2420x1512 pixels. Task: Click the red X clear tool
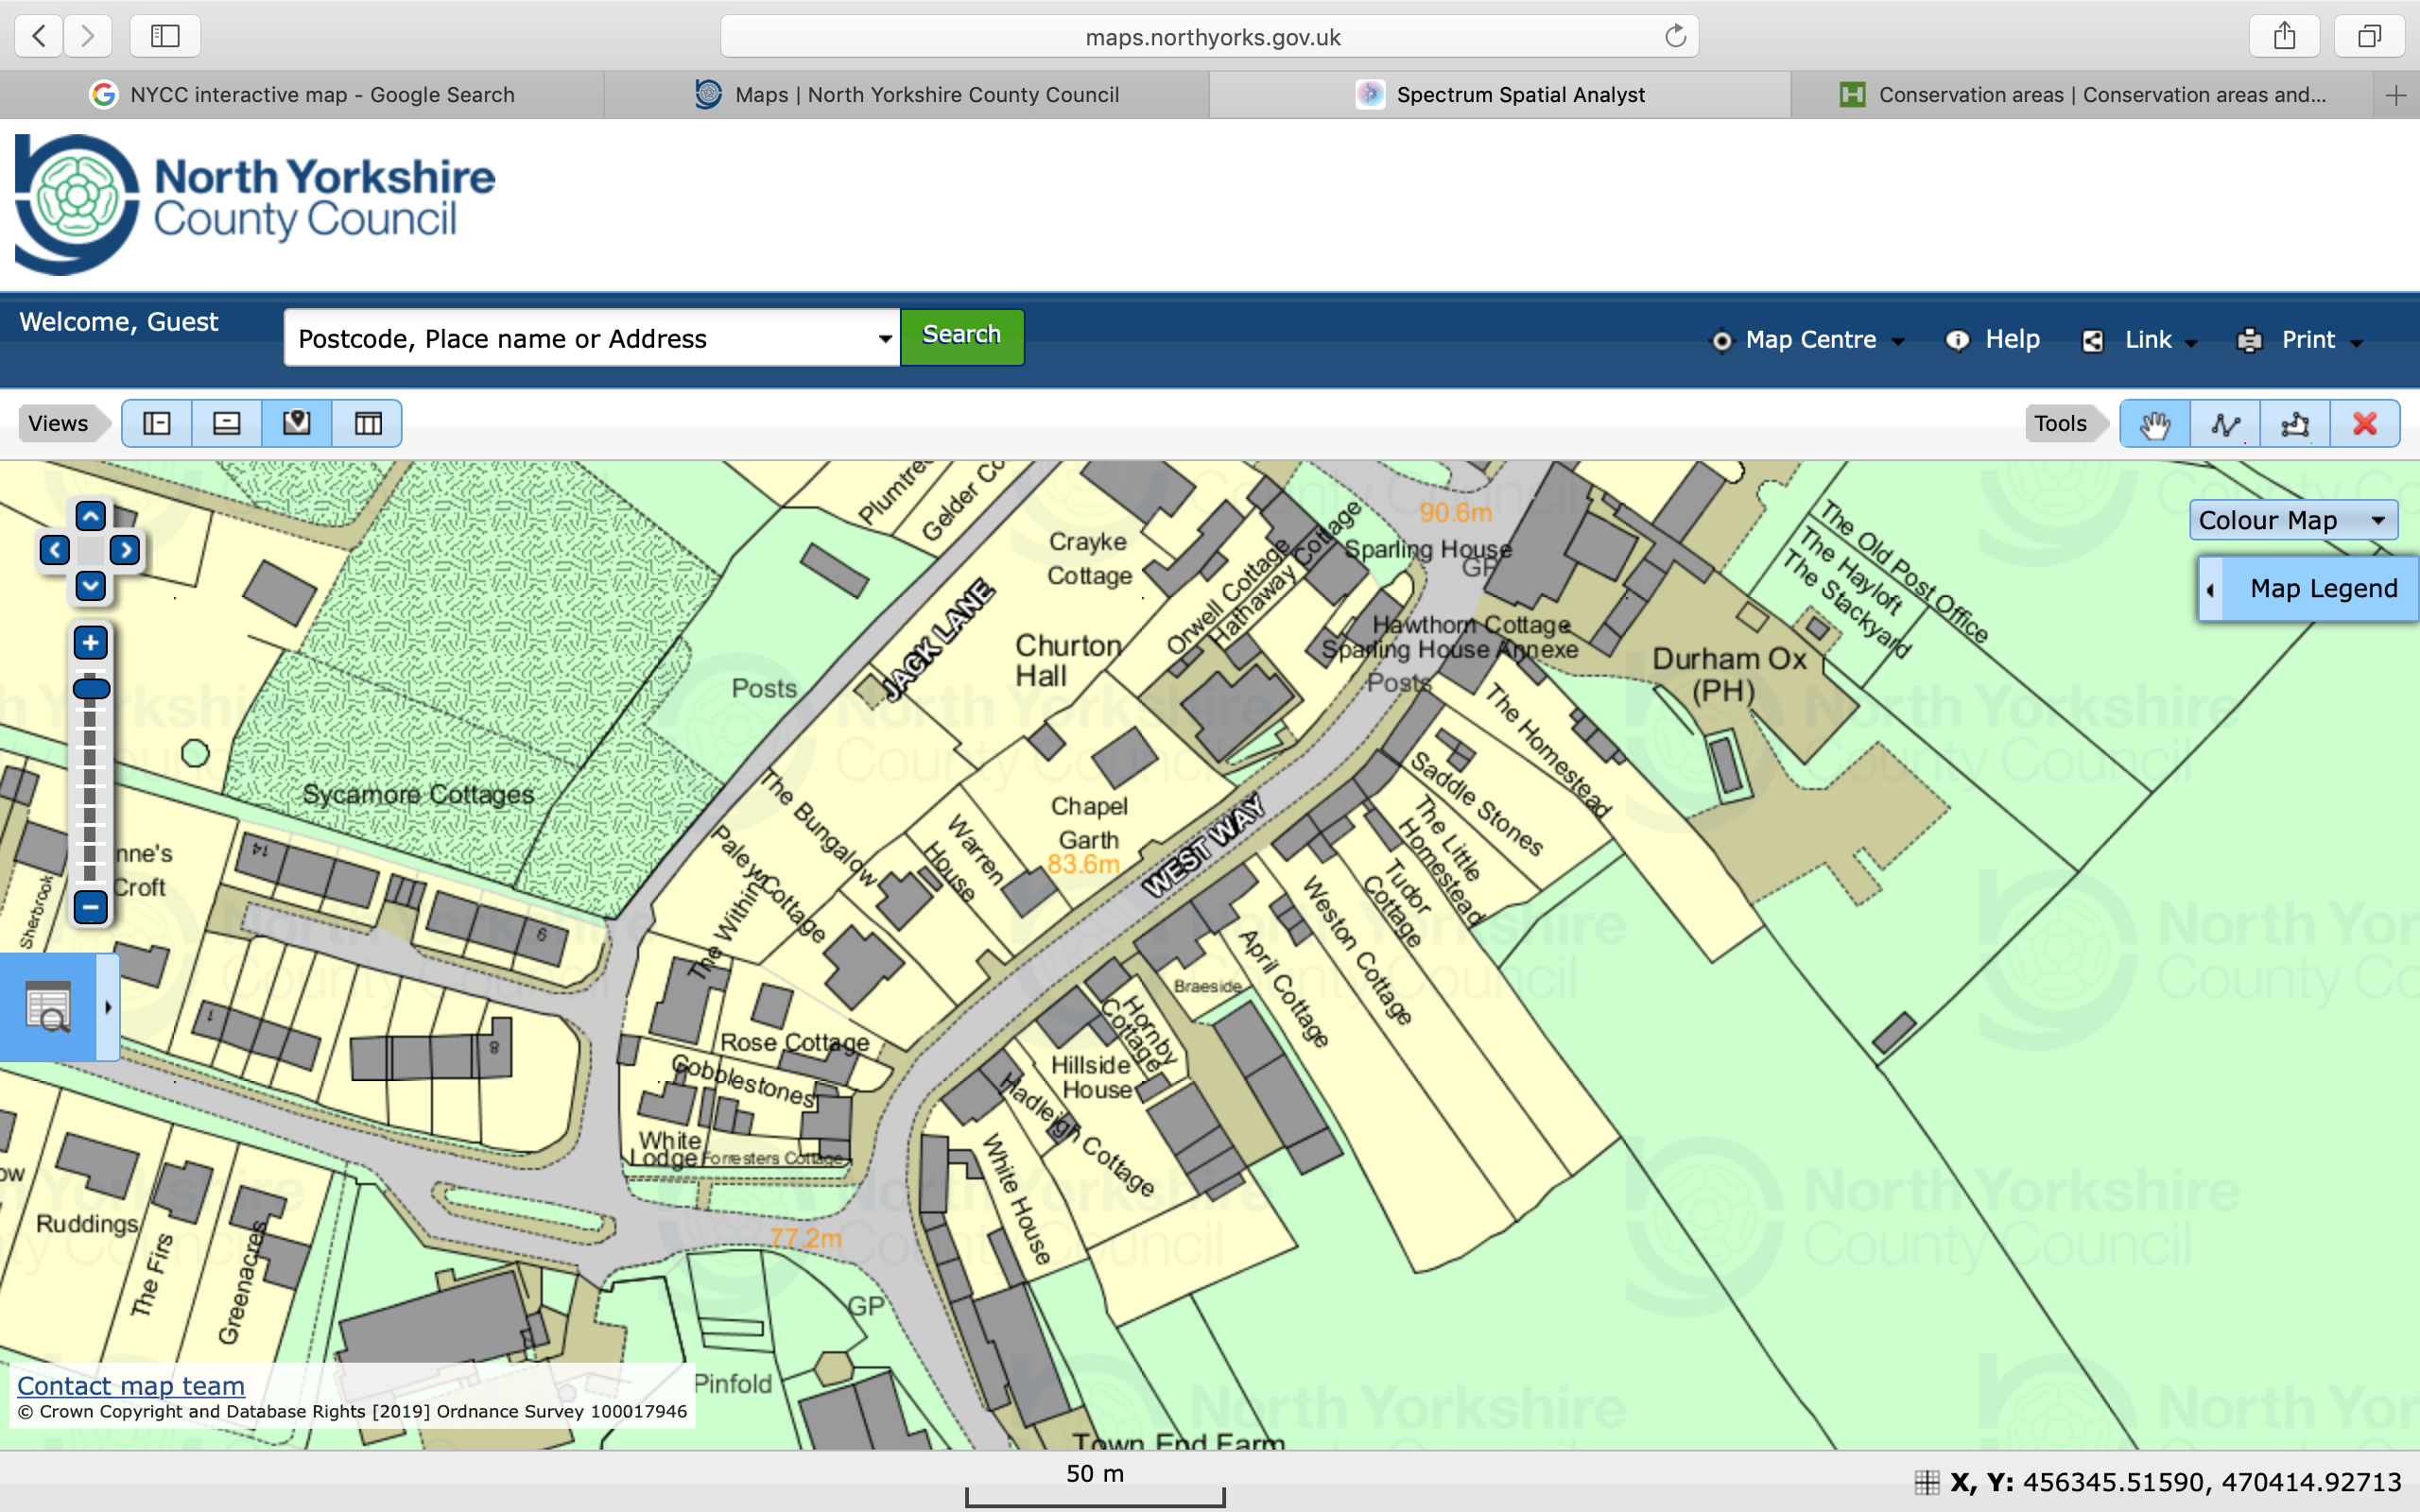(2364, 424)
